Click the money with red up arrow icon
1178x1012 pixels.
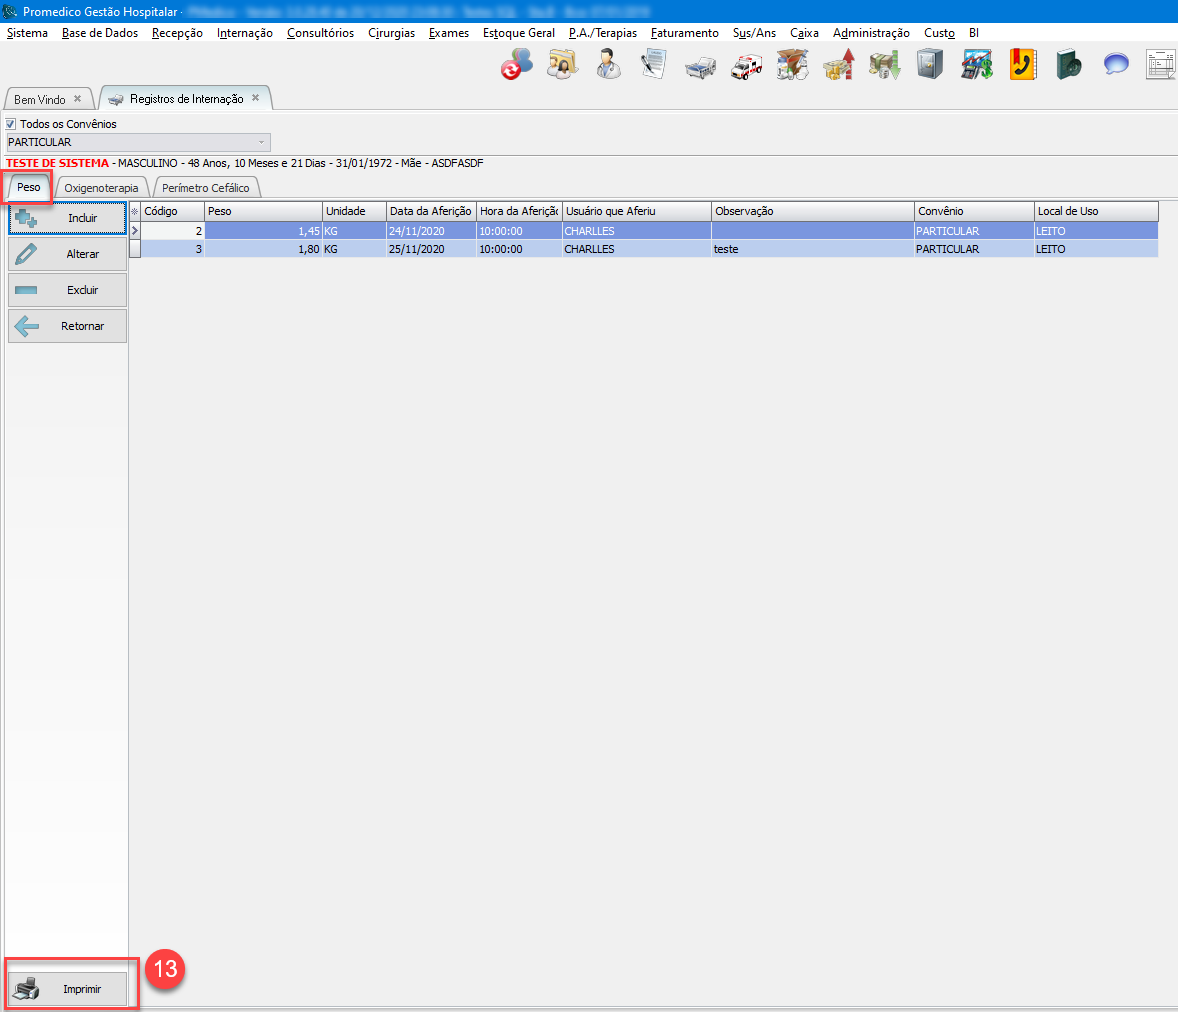838,66
